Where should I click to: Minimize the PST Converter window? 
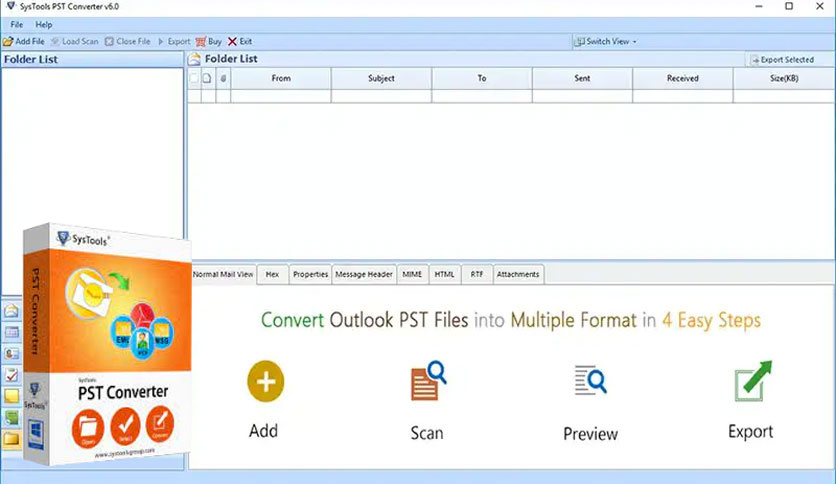point(759,6)
